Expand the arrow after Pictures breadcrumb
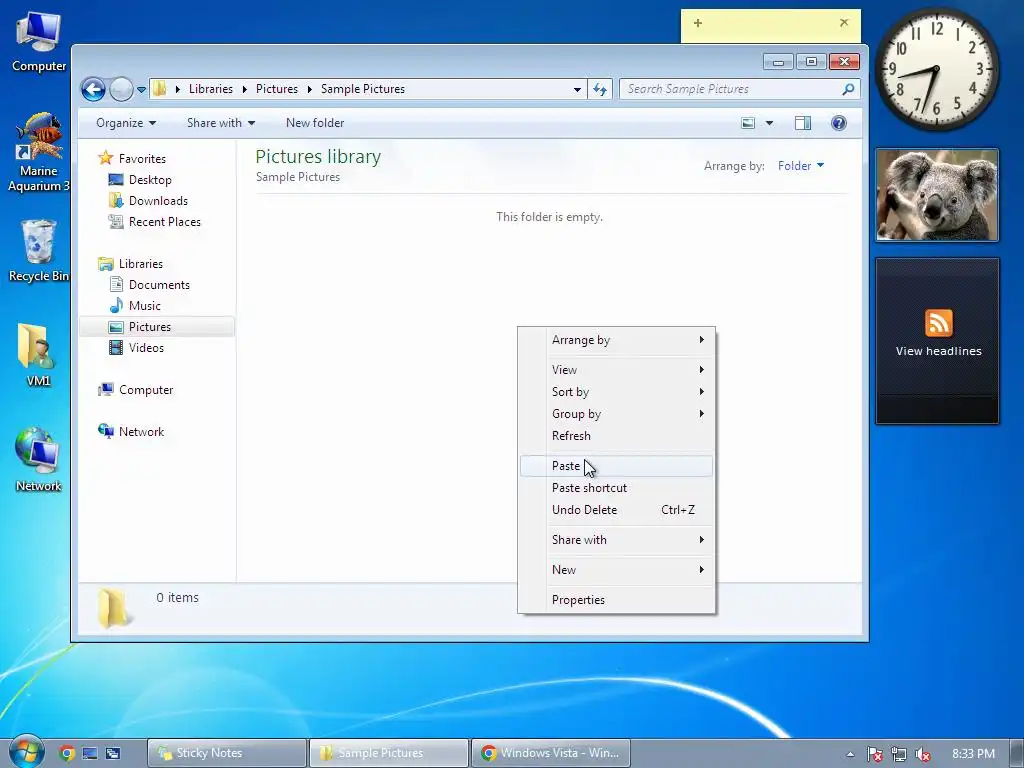The height and width of the screenshot is (768, 1024). [310, 89]
